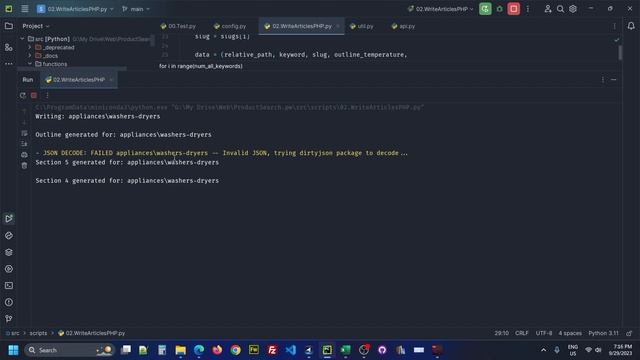Screen dimensions: 640x360
Task: Open the main hamburger menu
Action: pyautogui.click(x=24, y=9)
